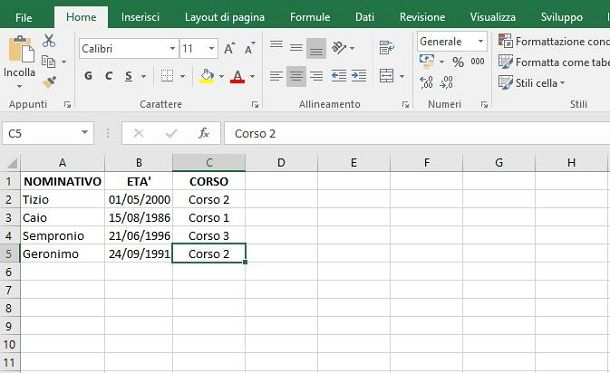
Task: Apply thousands separator 000 style
Action: point(477,61)
